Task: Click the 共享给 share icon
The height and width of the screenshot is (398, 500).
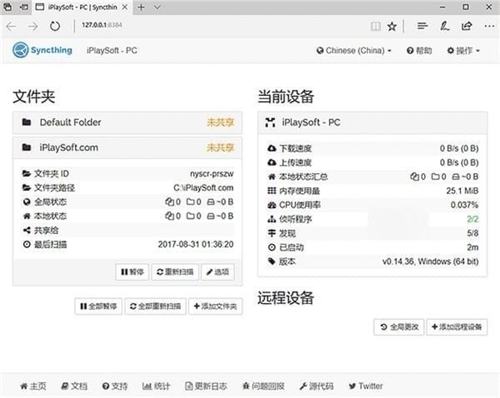Action: [x=27, y=230]
